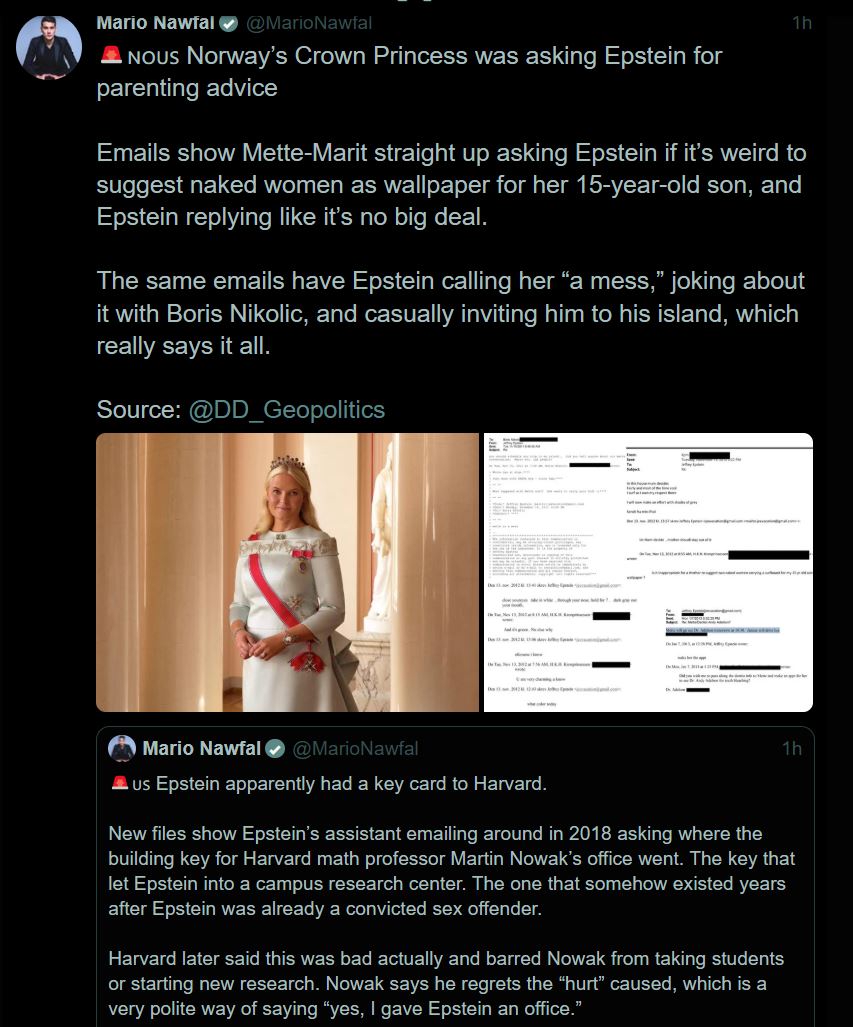Click the verified badge beside the top Mario Nawfal name
The image size is (853, 1027).
pyautogui.click(x=228, y=24)
